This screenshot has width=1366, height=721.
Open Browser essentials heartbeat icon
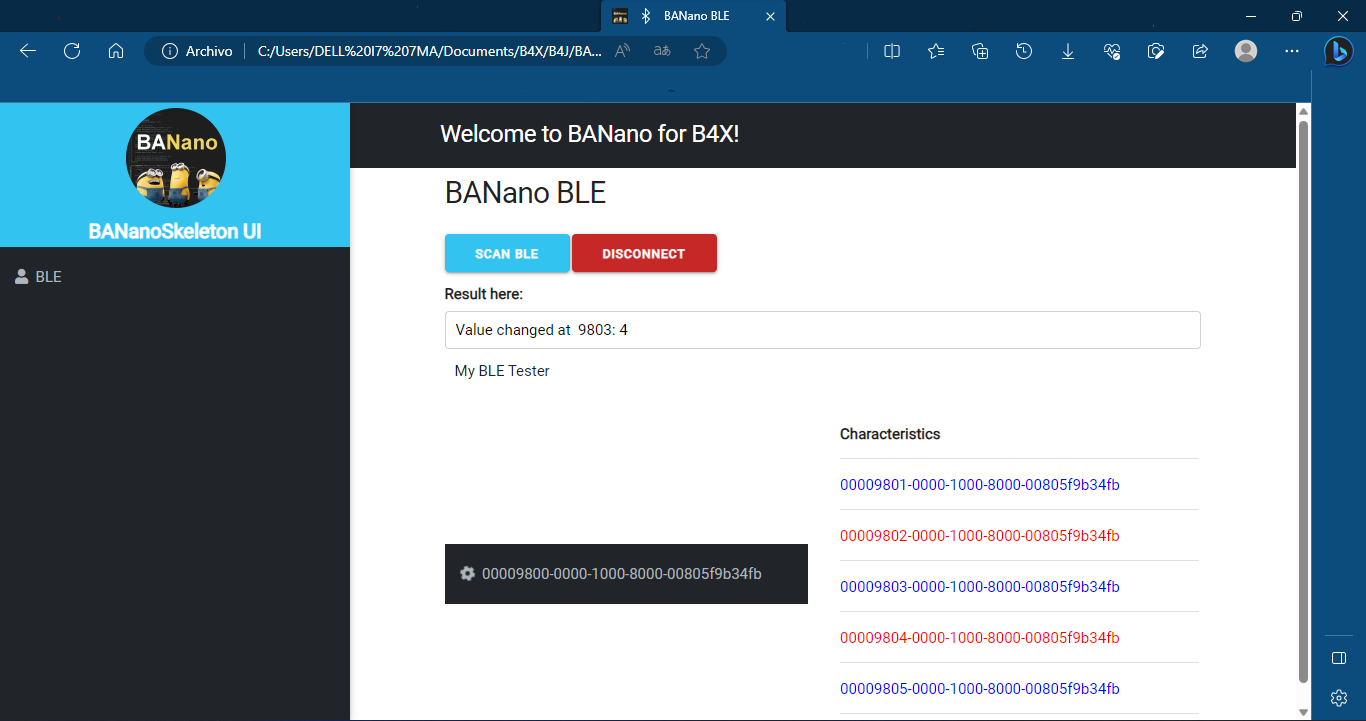(x=1112, y=51)
